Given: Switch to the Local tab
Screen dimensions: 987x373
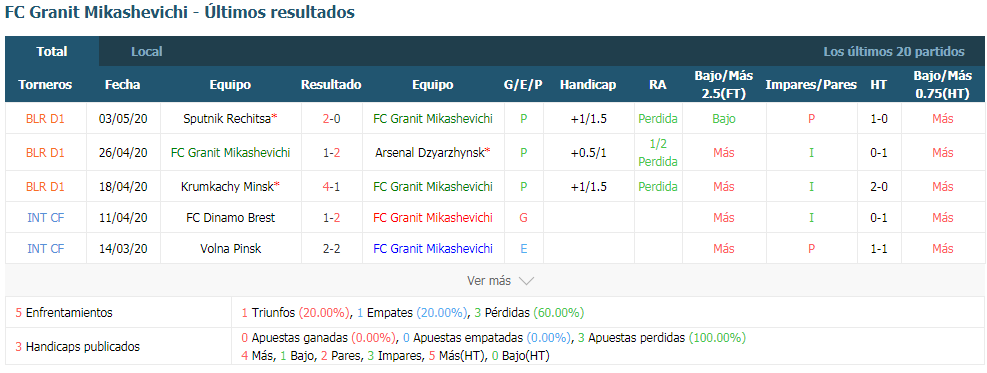Looking at the screenshot, I should (x=147, y=52).
